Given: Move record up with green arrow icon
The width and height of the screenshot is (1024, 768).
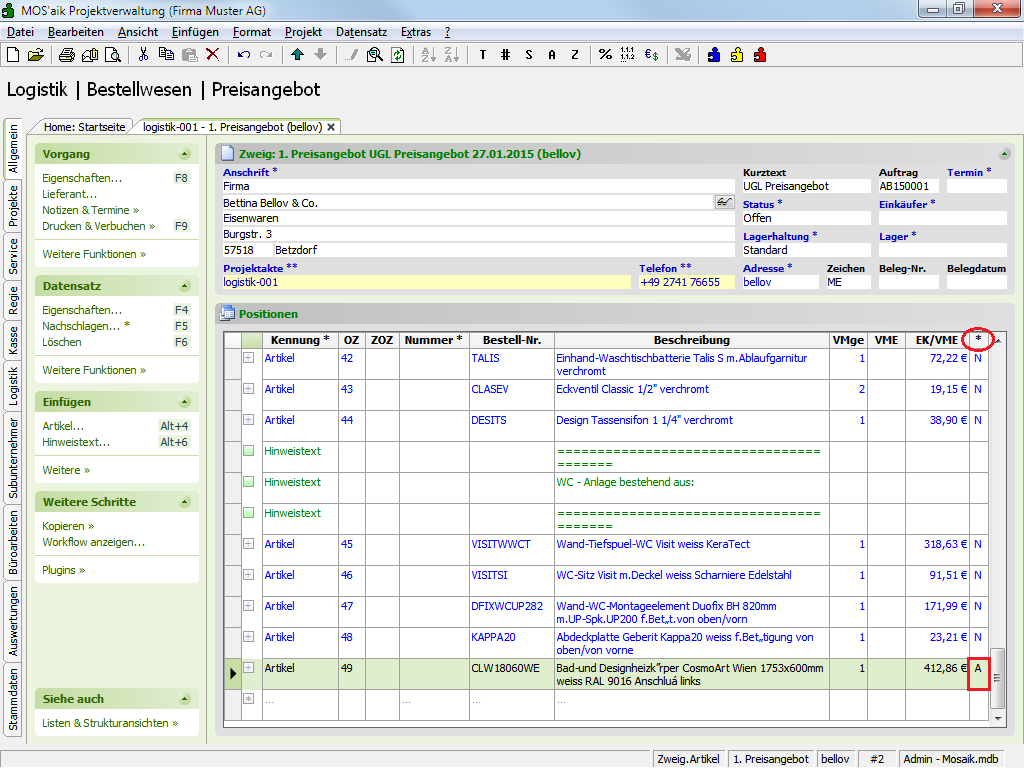Looking at the screenshot, I should pos(297,55).
